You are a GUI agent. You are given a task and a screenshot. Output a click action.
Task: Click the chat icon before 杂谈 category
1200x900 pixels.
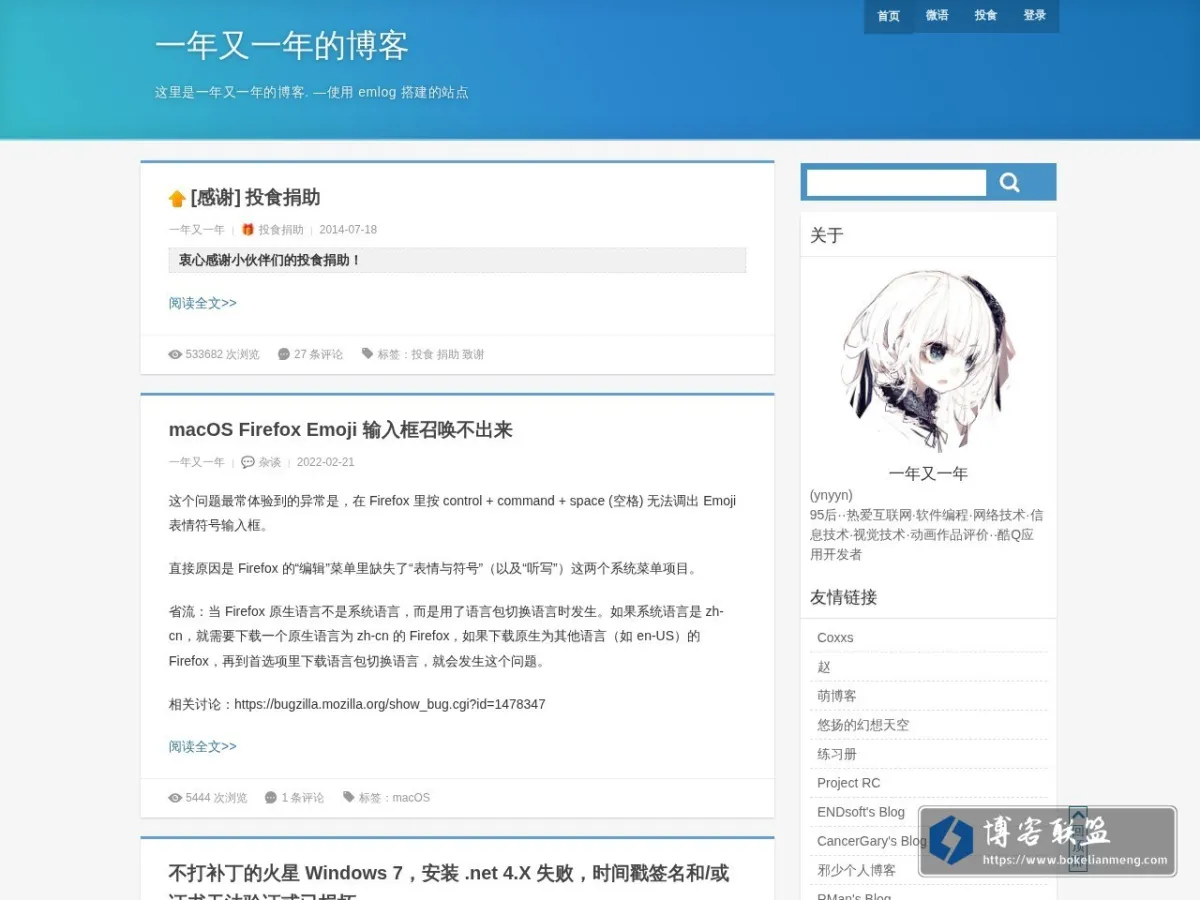pyautogui.click(x=248, y=462)
